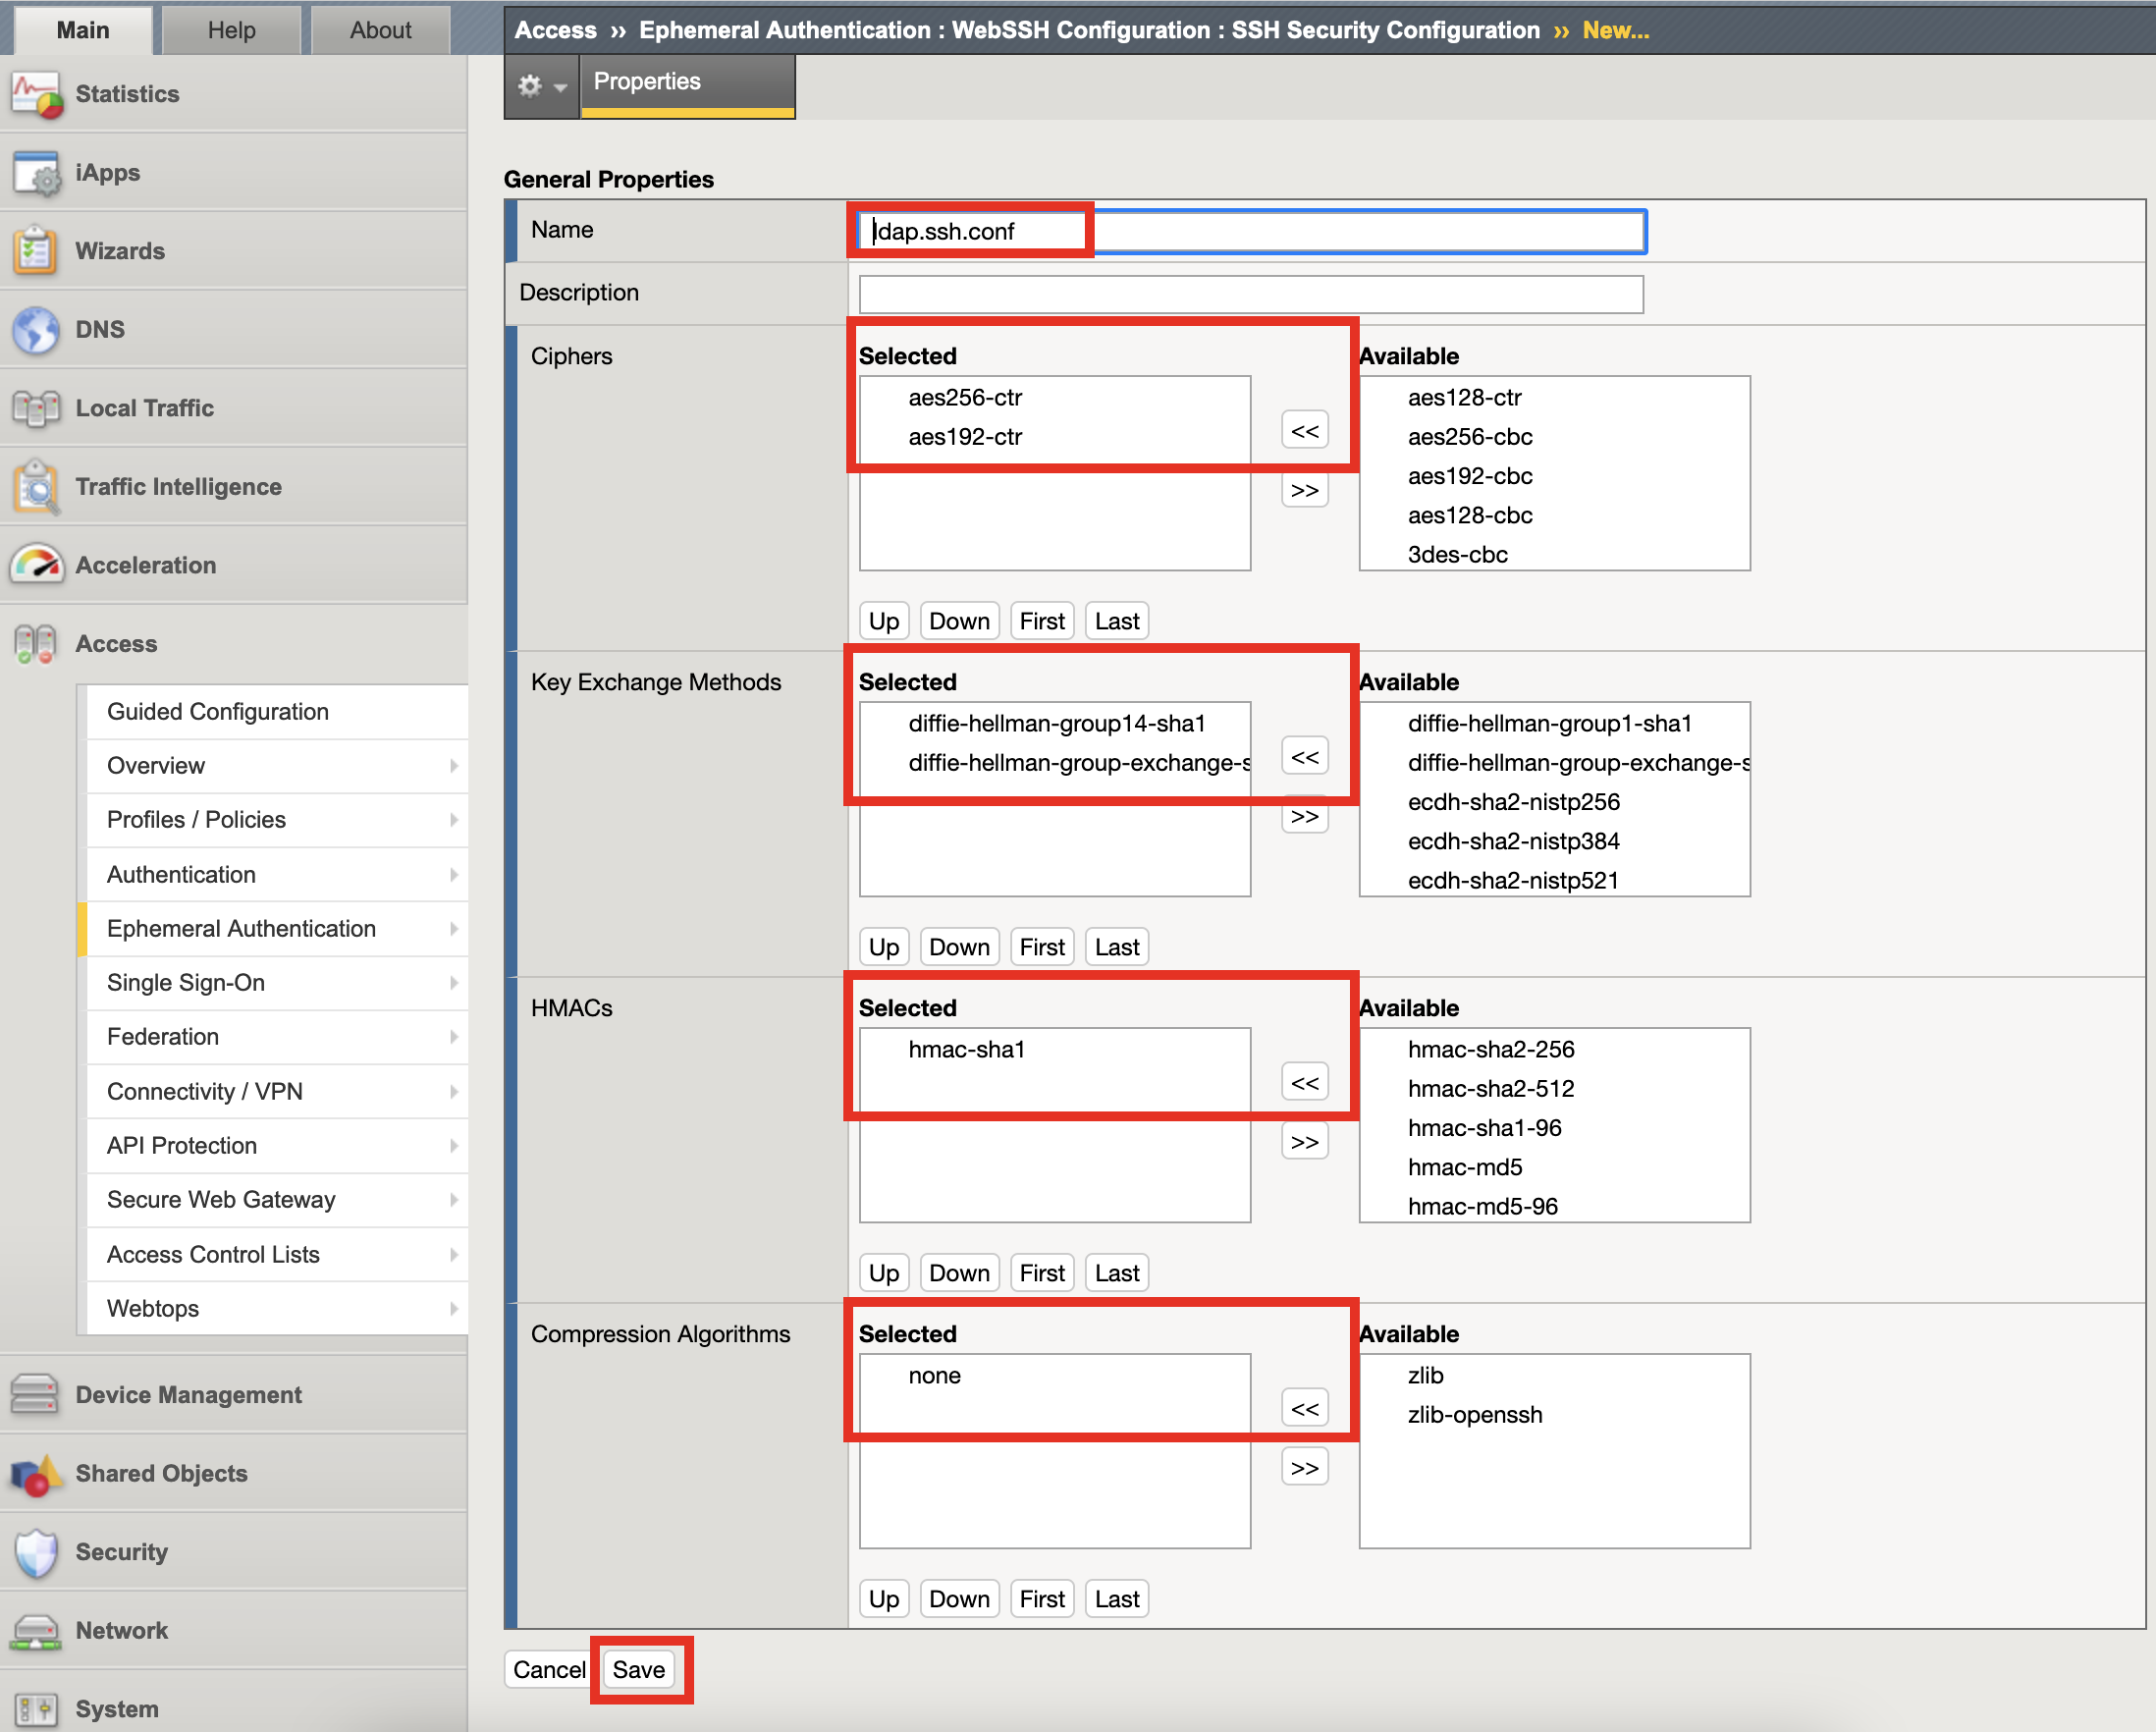Click the Access section icon
The width and height of the screenshot is (2156, 1732).
[37, 644]
